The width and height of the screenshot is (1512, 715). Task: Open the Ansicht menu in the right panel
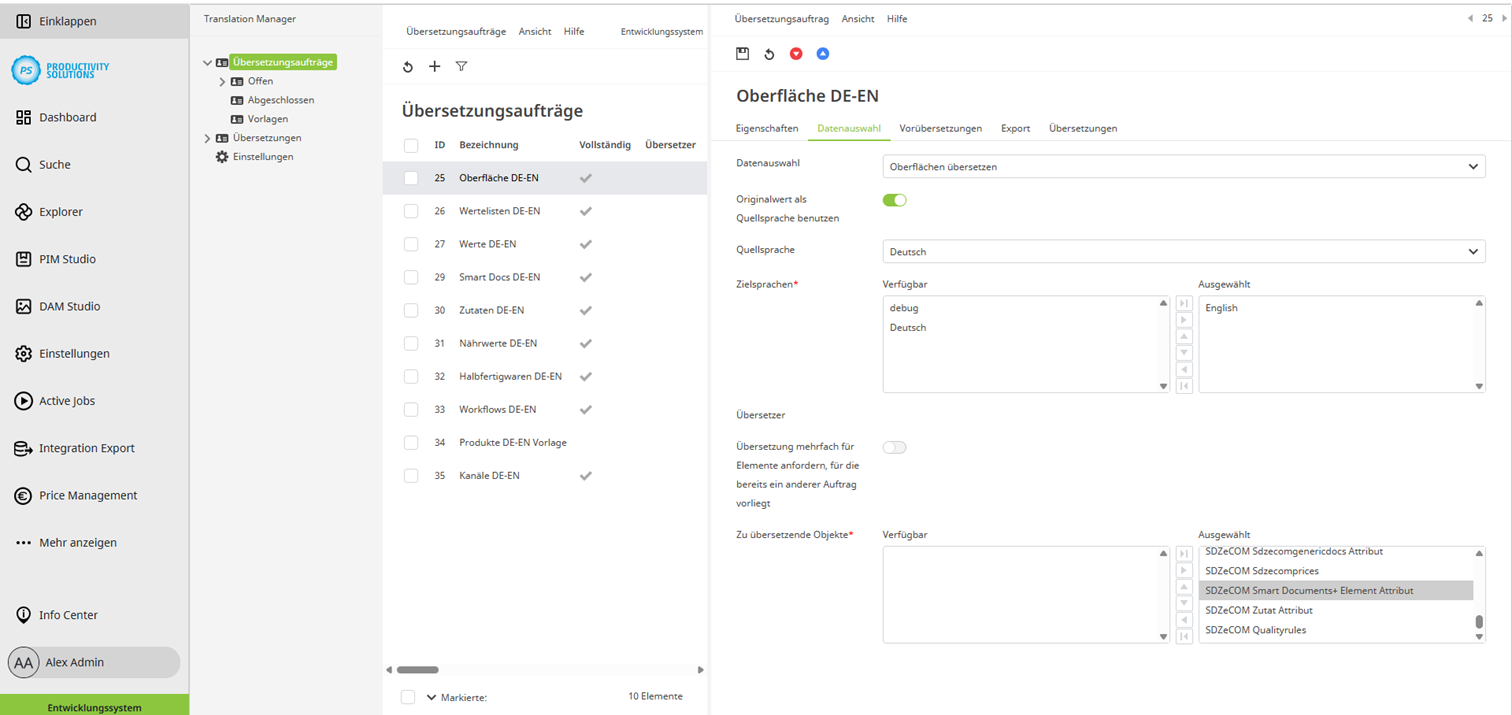(x=857, y=18)
